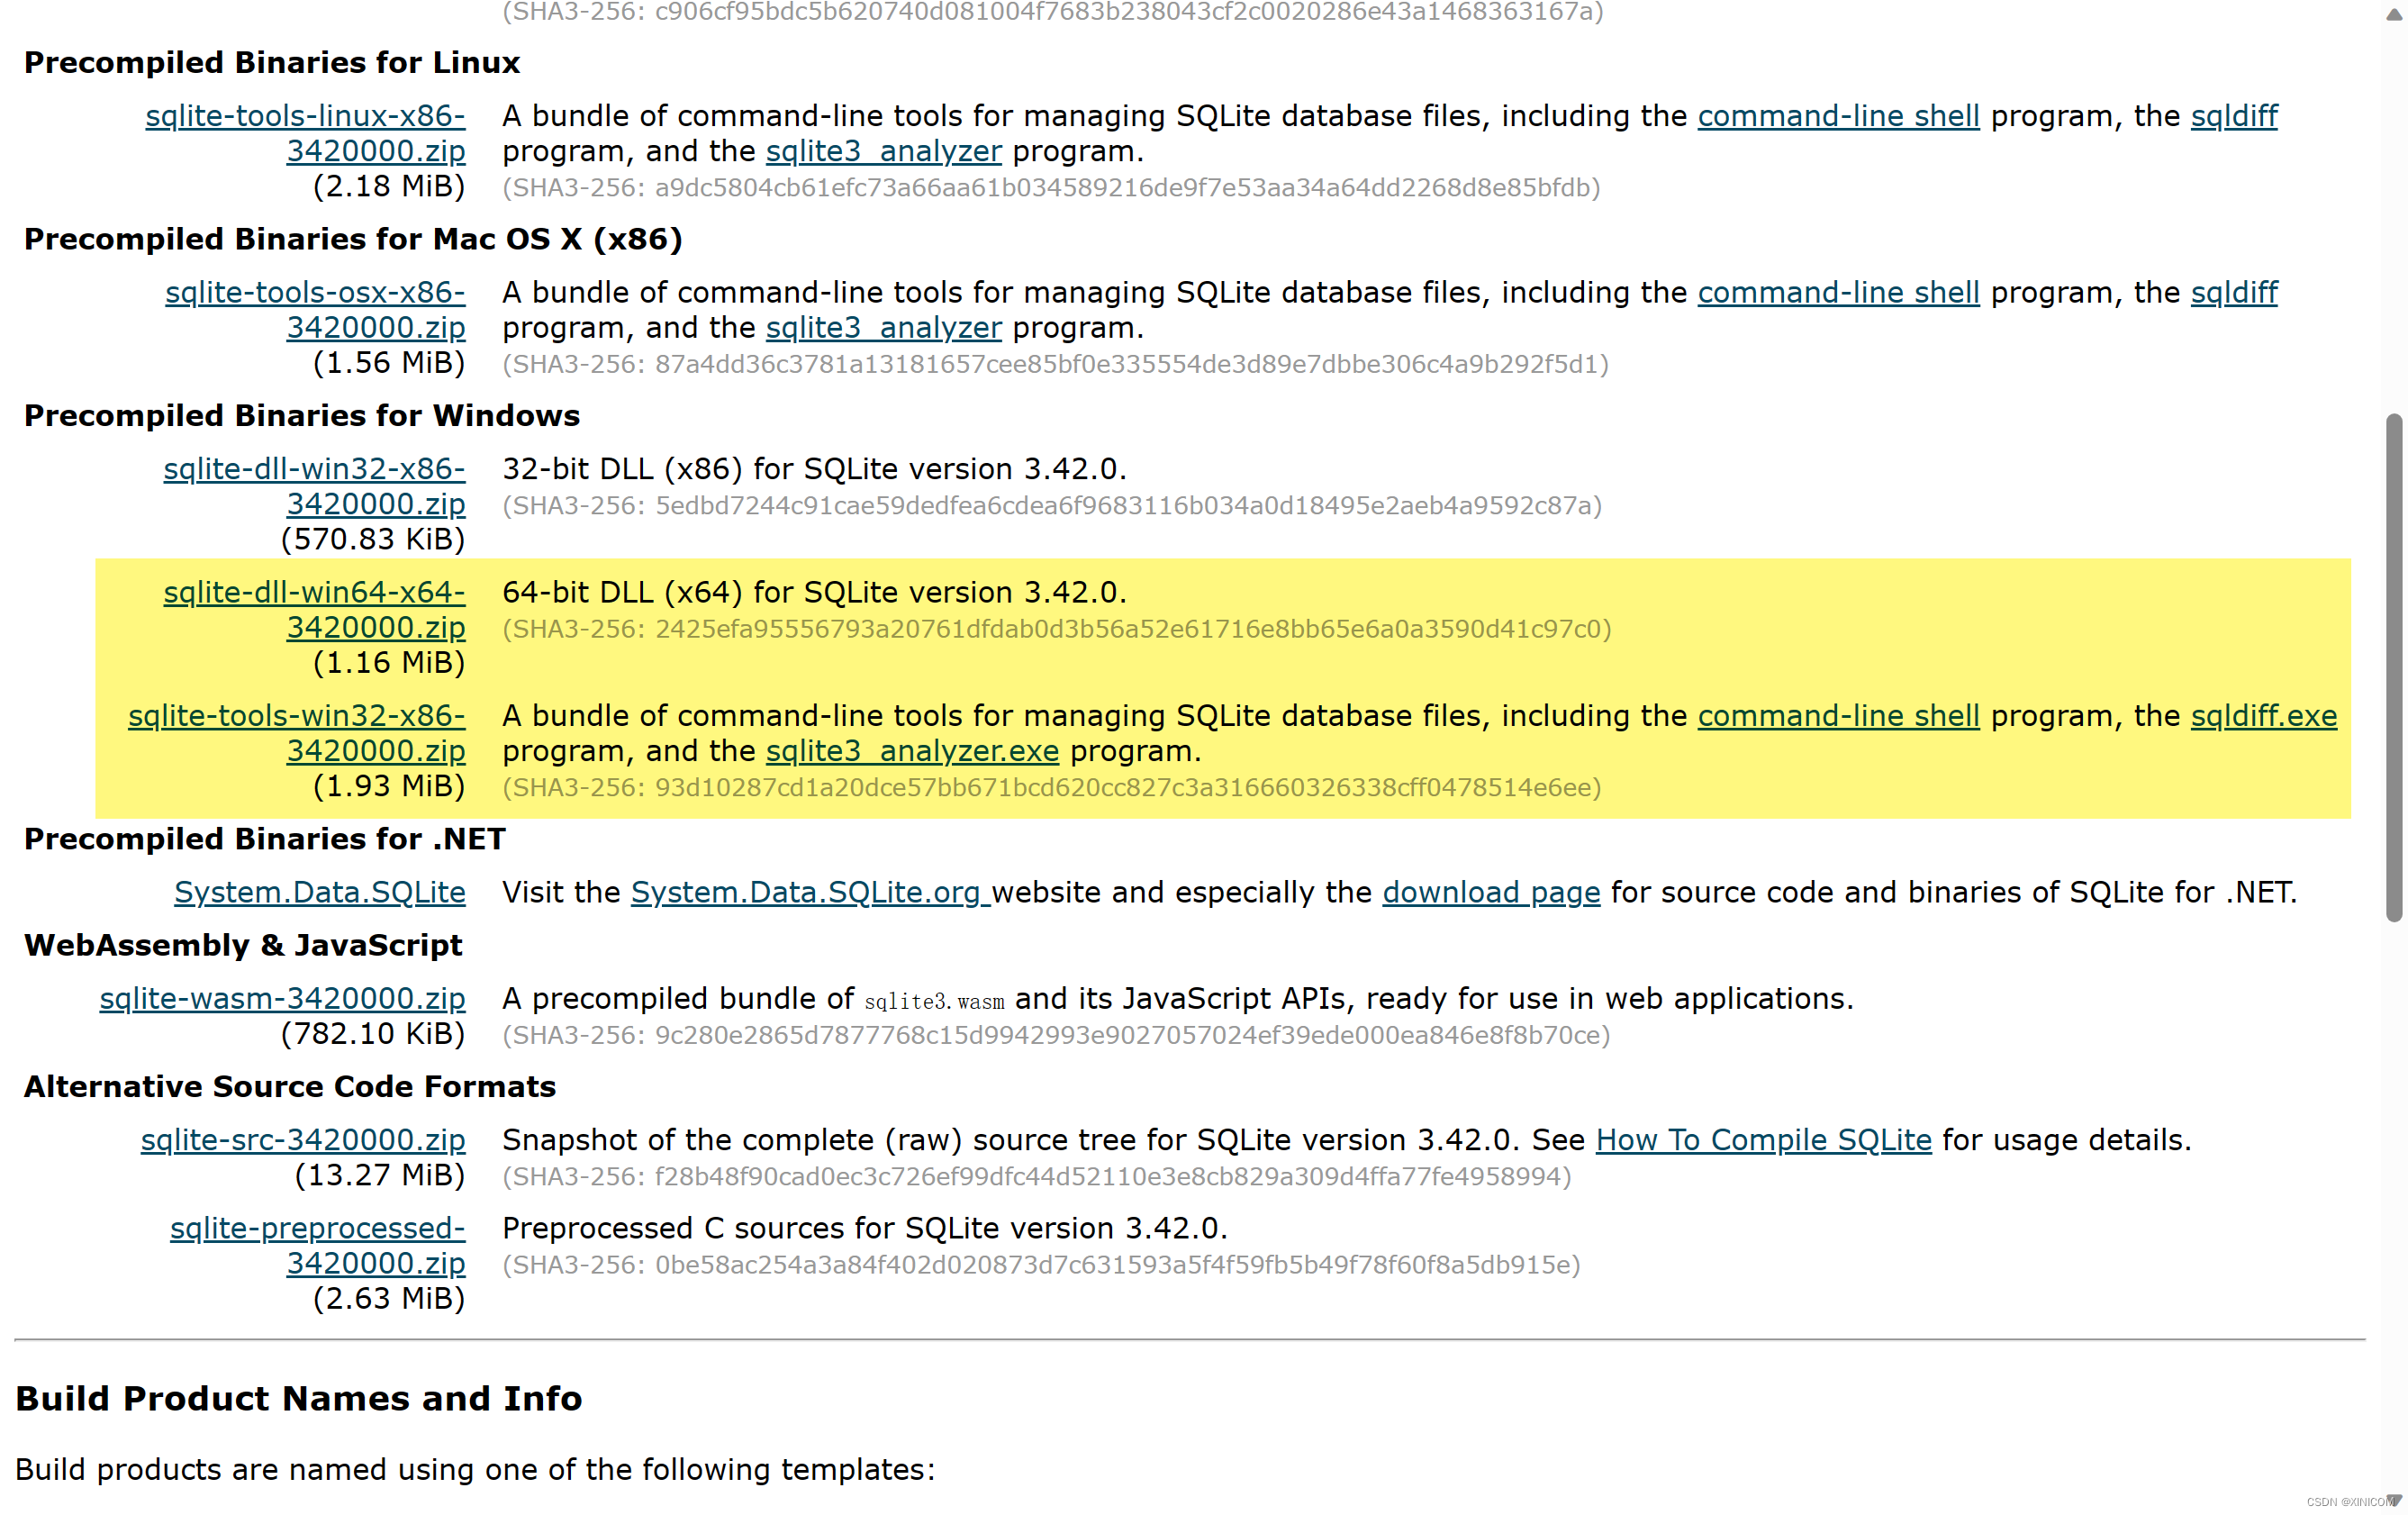The image size is (2408, 1515).
Task: Open the .NET download page link
Action: [1490, 893]
